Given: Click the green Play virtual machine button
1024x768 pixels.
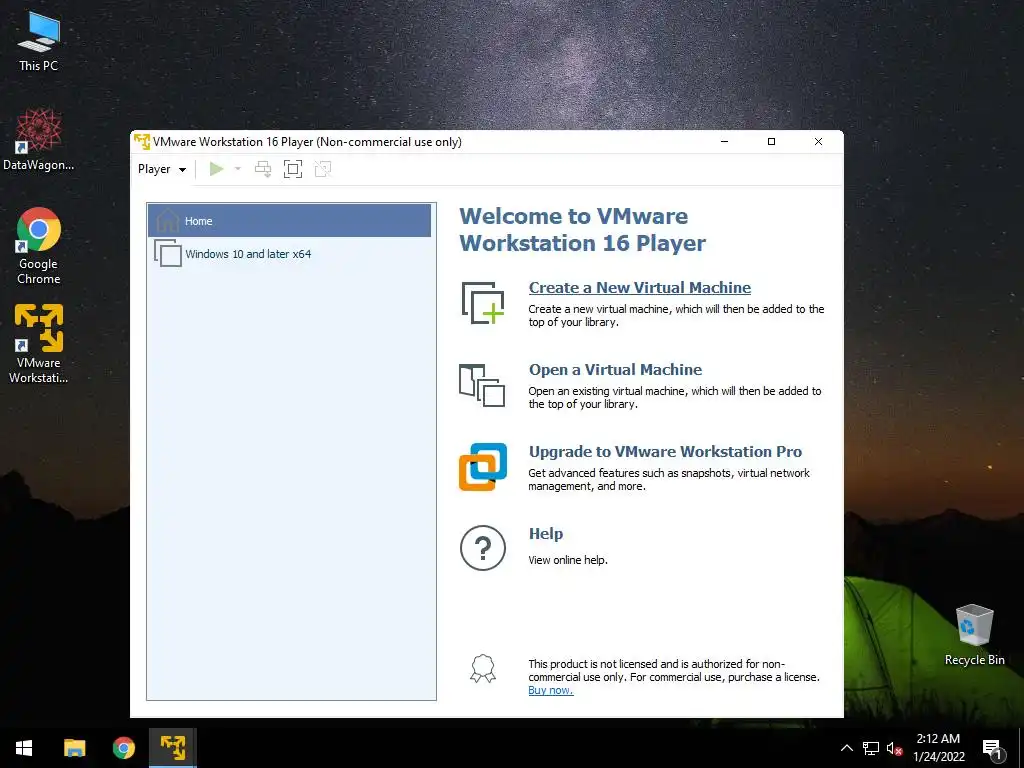Looking at the screenshot, I should click(216, 169).
